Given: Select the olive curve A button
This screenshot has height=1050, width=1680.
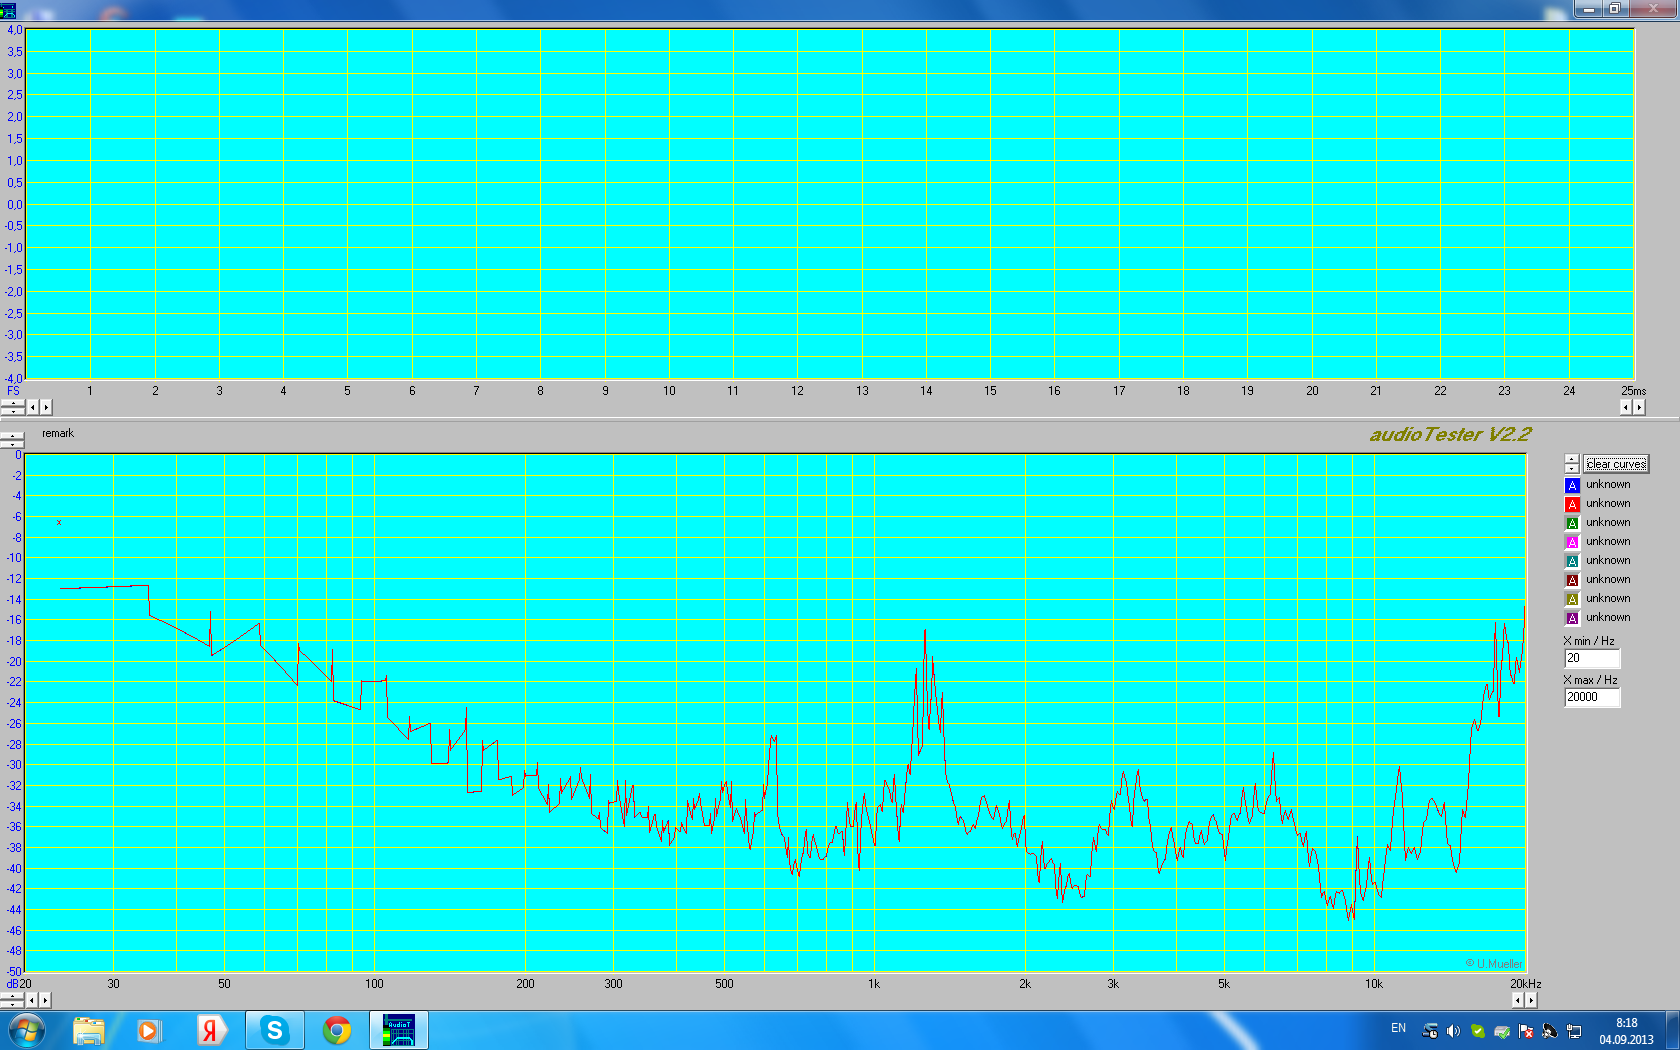Looking at the screenshot, I should (x=1572, y=599).
